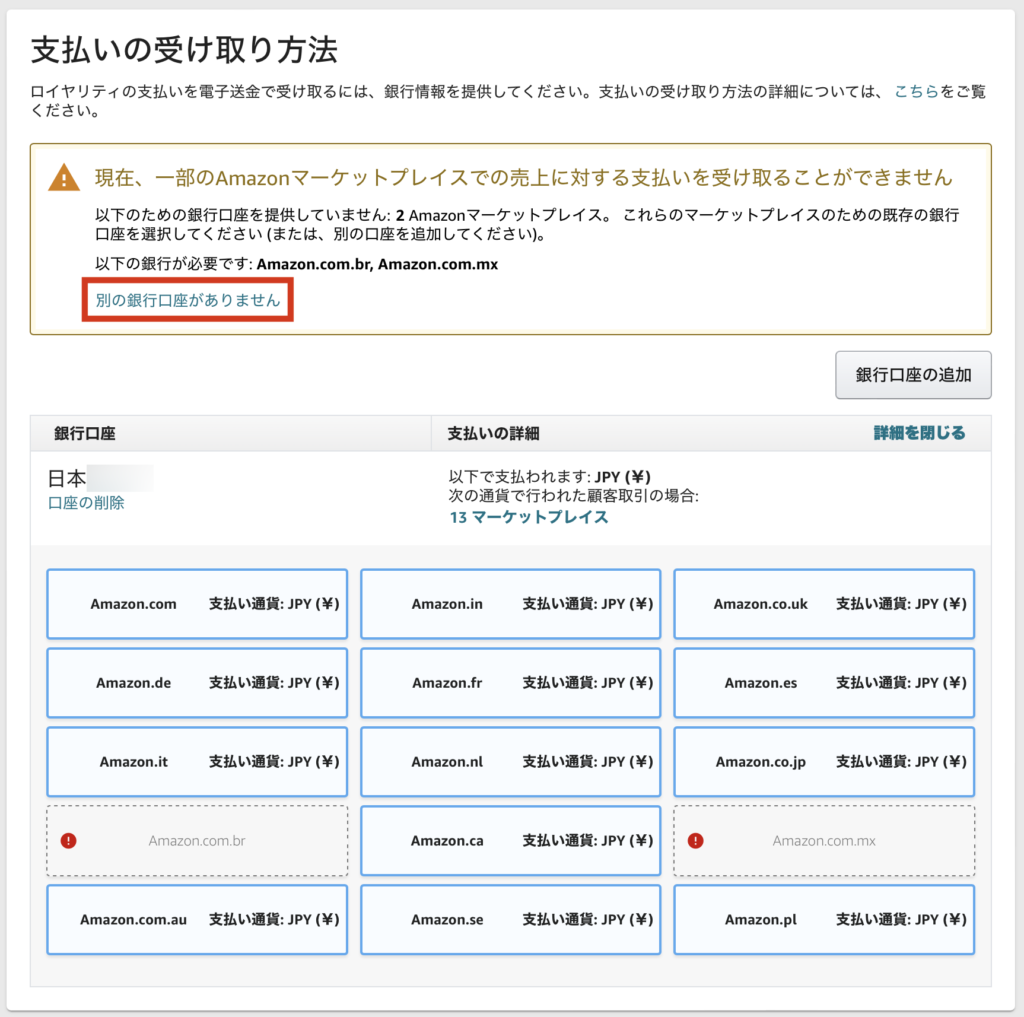The image size is (1024, 1017).
Task: Select the unassigned Amazon.com.br tile
Action: pos(197,841)
